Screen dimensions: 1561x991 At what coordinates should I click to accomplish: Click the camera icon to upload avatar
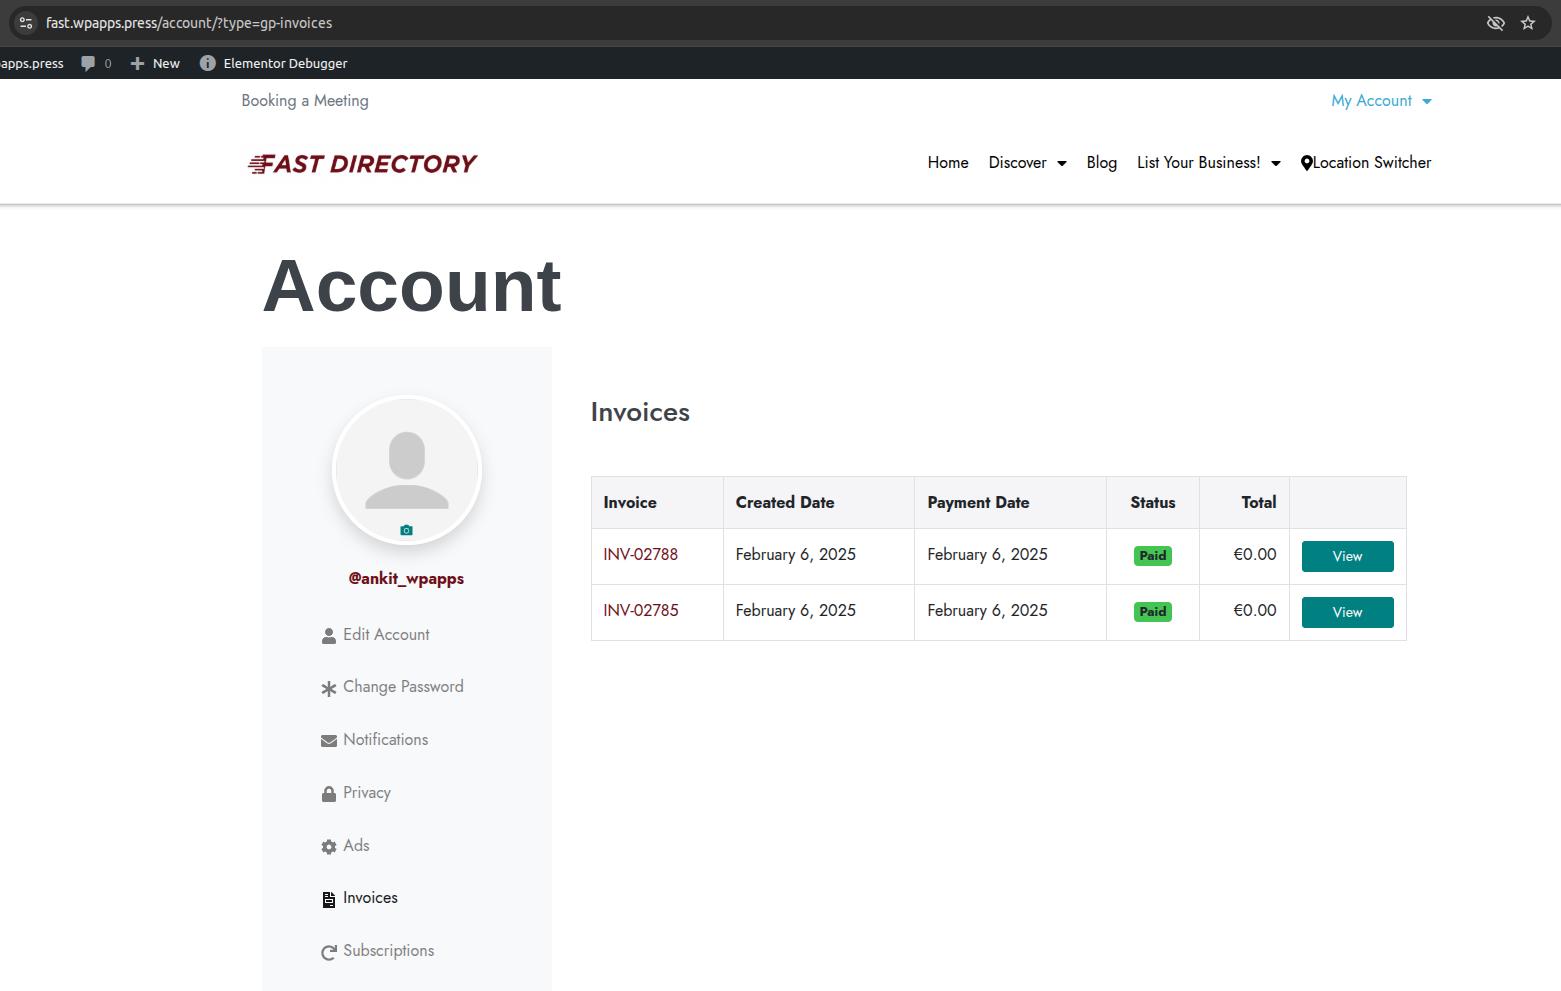[x=406, y=530]
